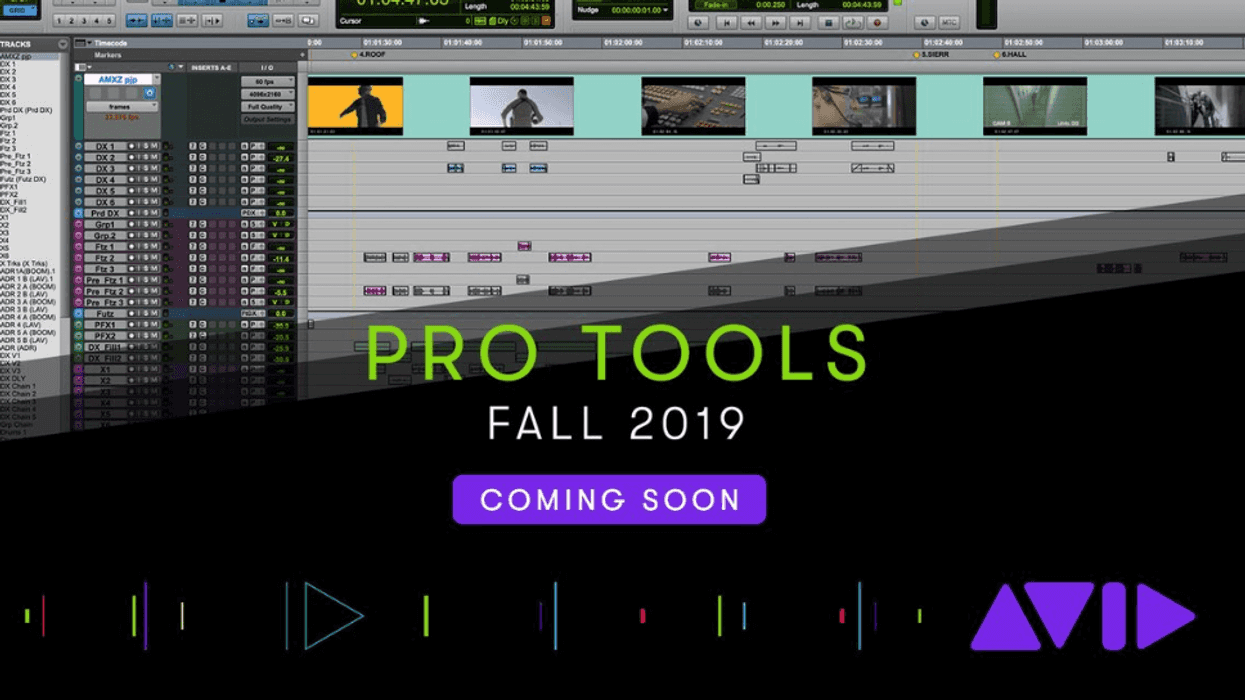Click the Return to Zero transport button

727,22
